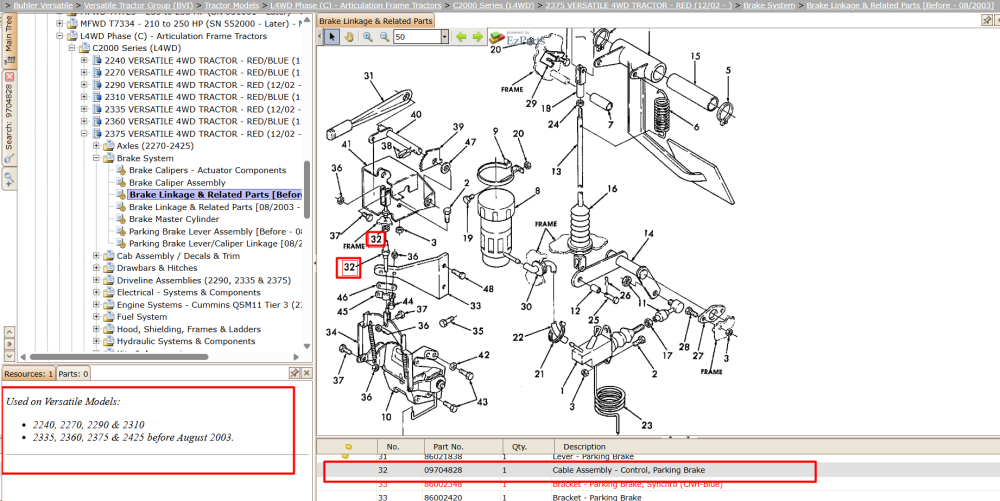Switch to the Parts: 0 tab
1000x501 pixels.
(x=73, y=374)
